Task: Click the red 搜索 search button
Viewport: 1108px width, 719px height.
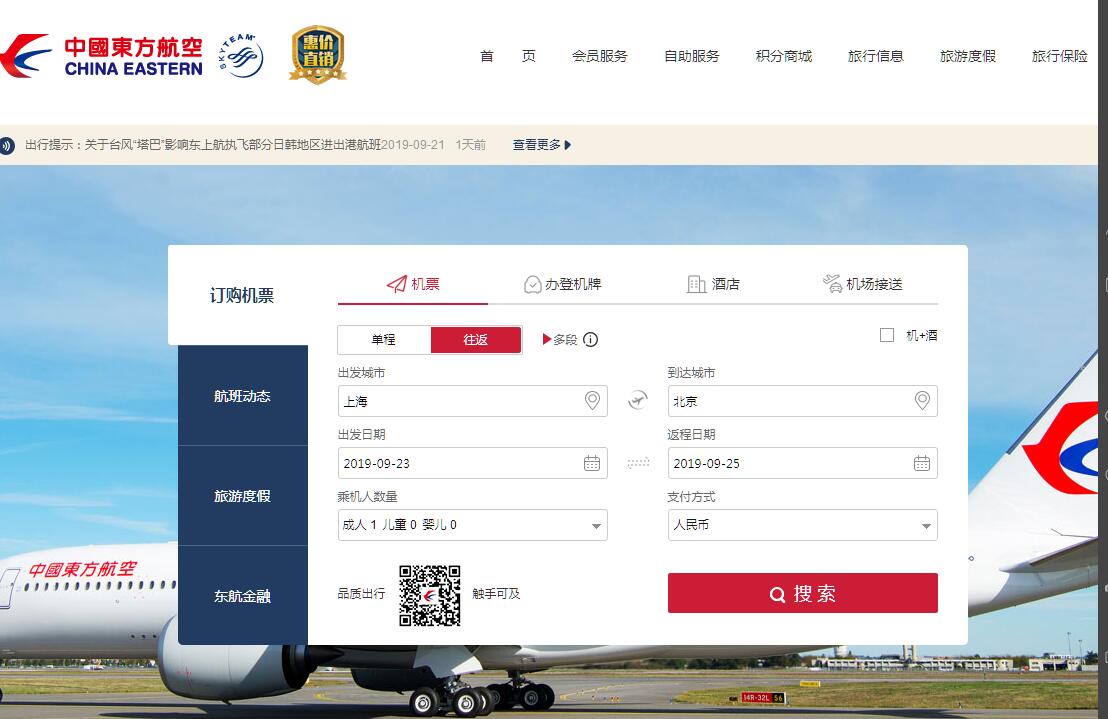Action: (x=802, y=593)
